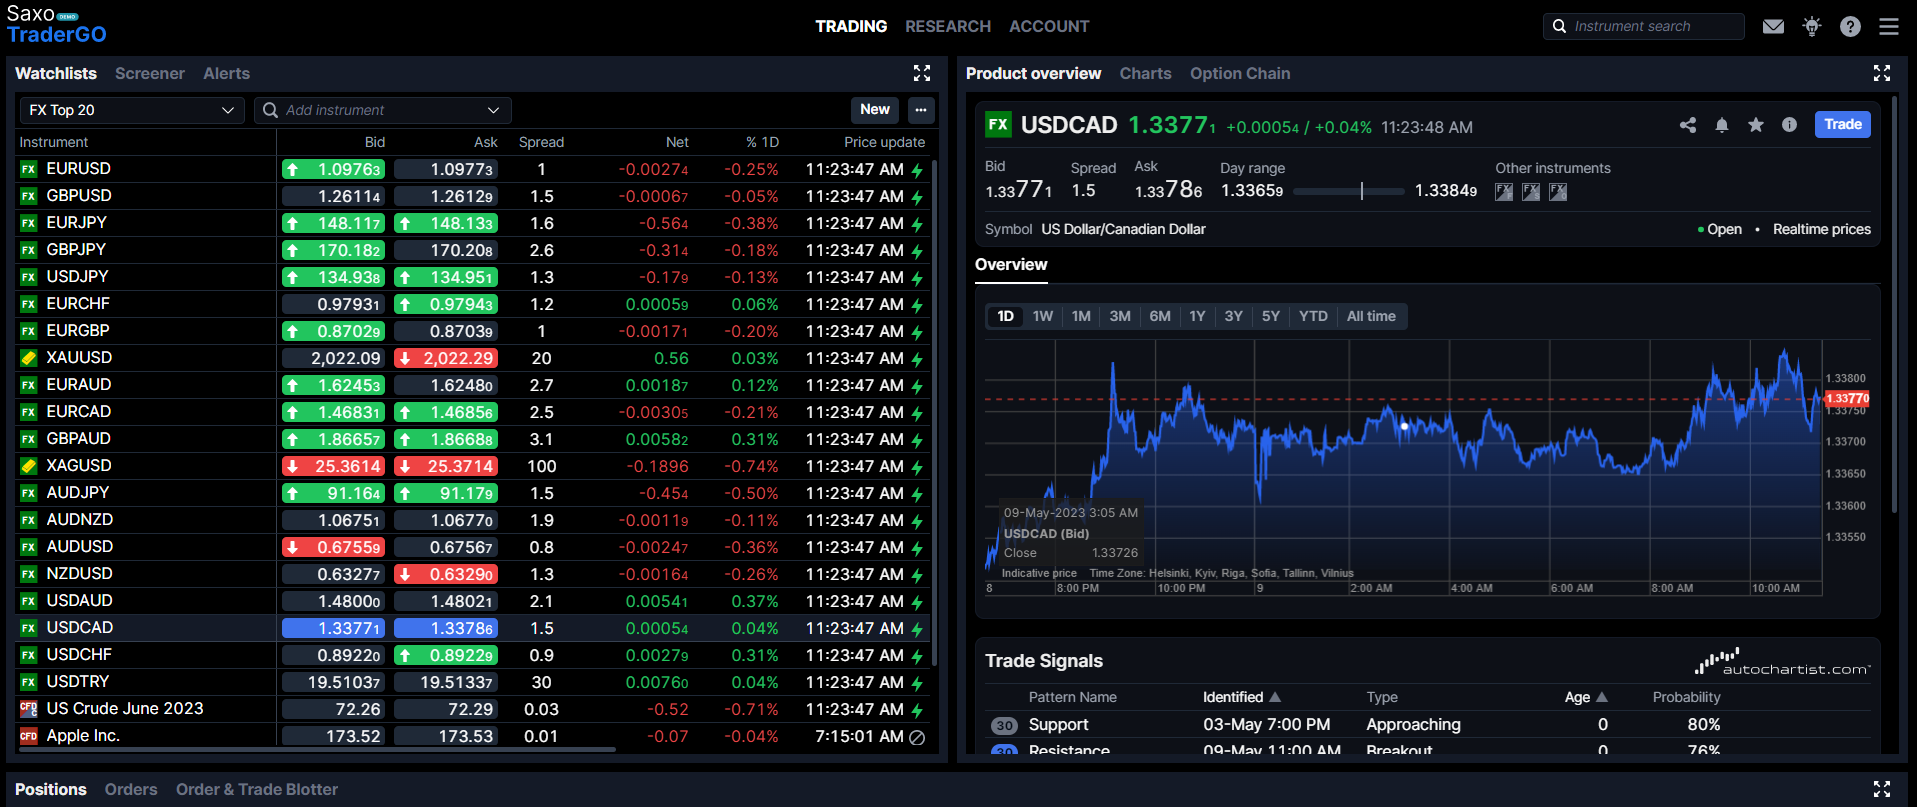Viewport: 1917px width, 807px height.
Task: Click the Day range slider marker
Action: click(x=1362, y=191)
